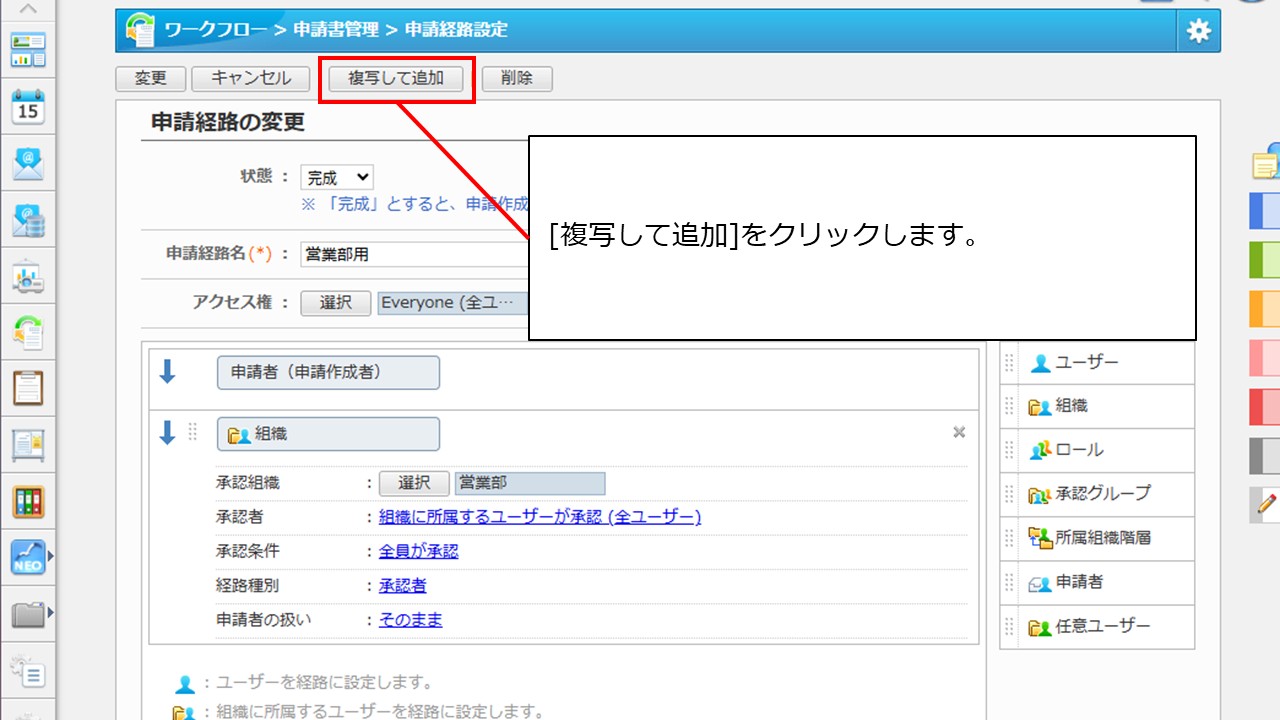Click the 削除 button
1280x720 pixels.
(517, 78)
